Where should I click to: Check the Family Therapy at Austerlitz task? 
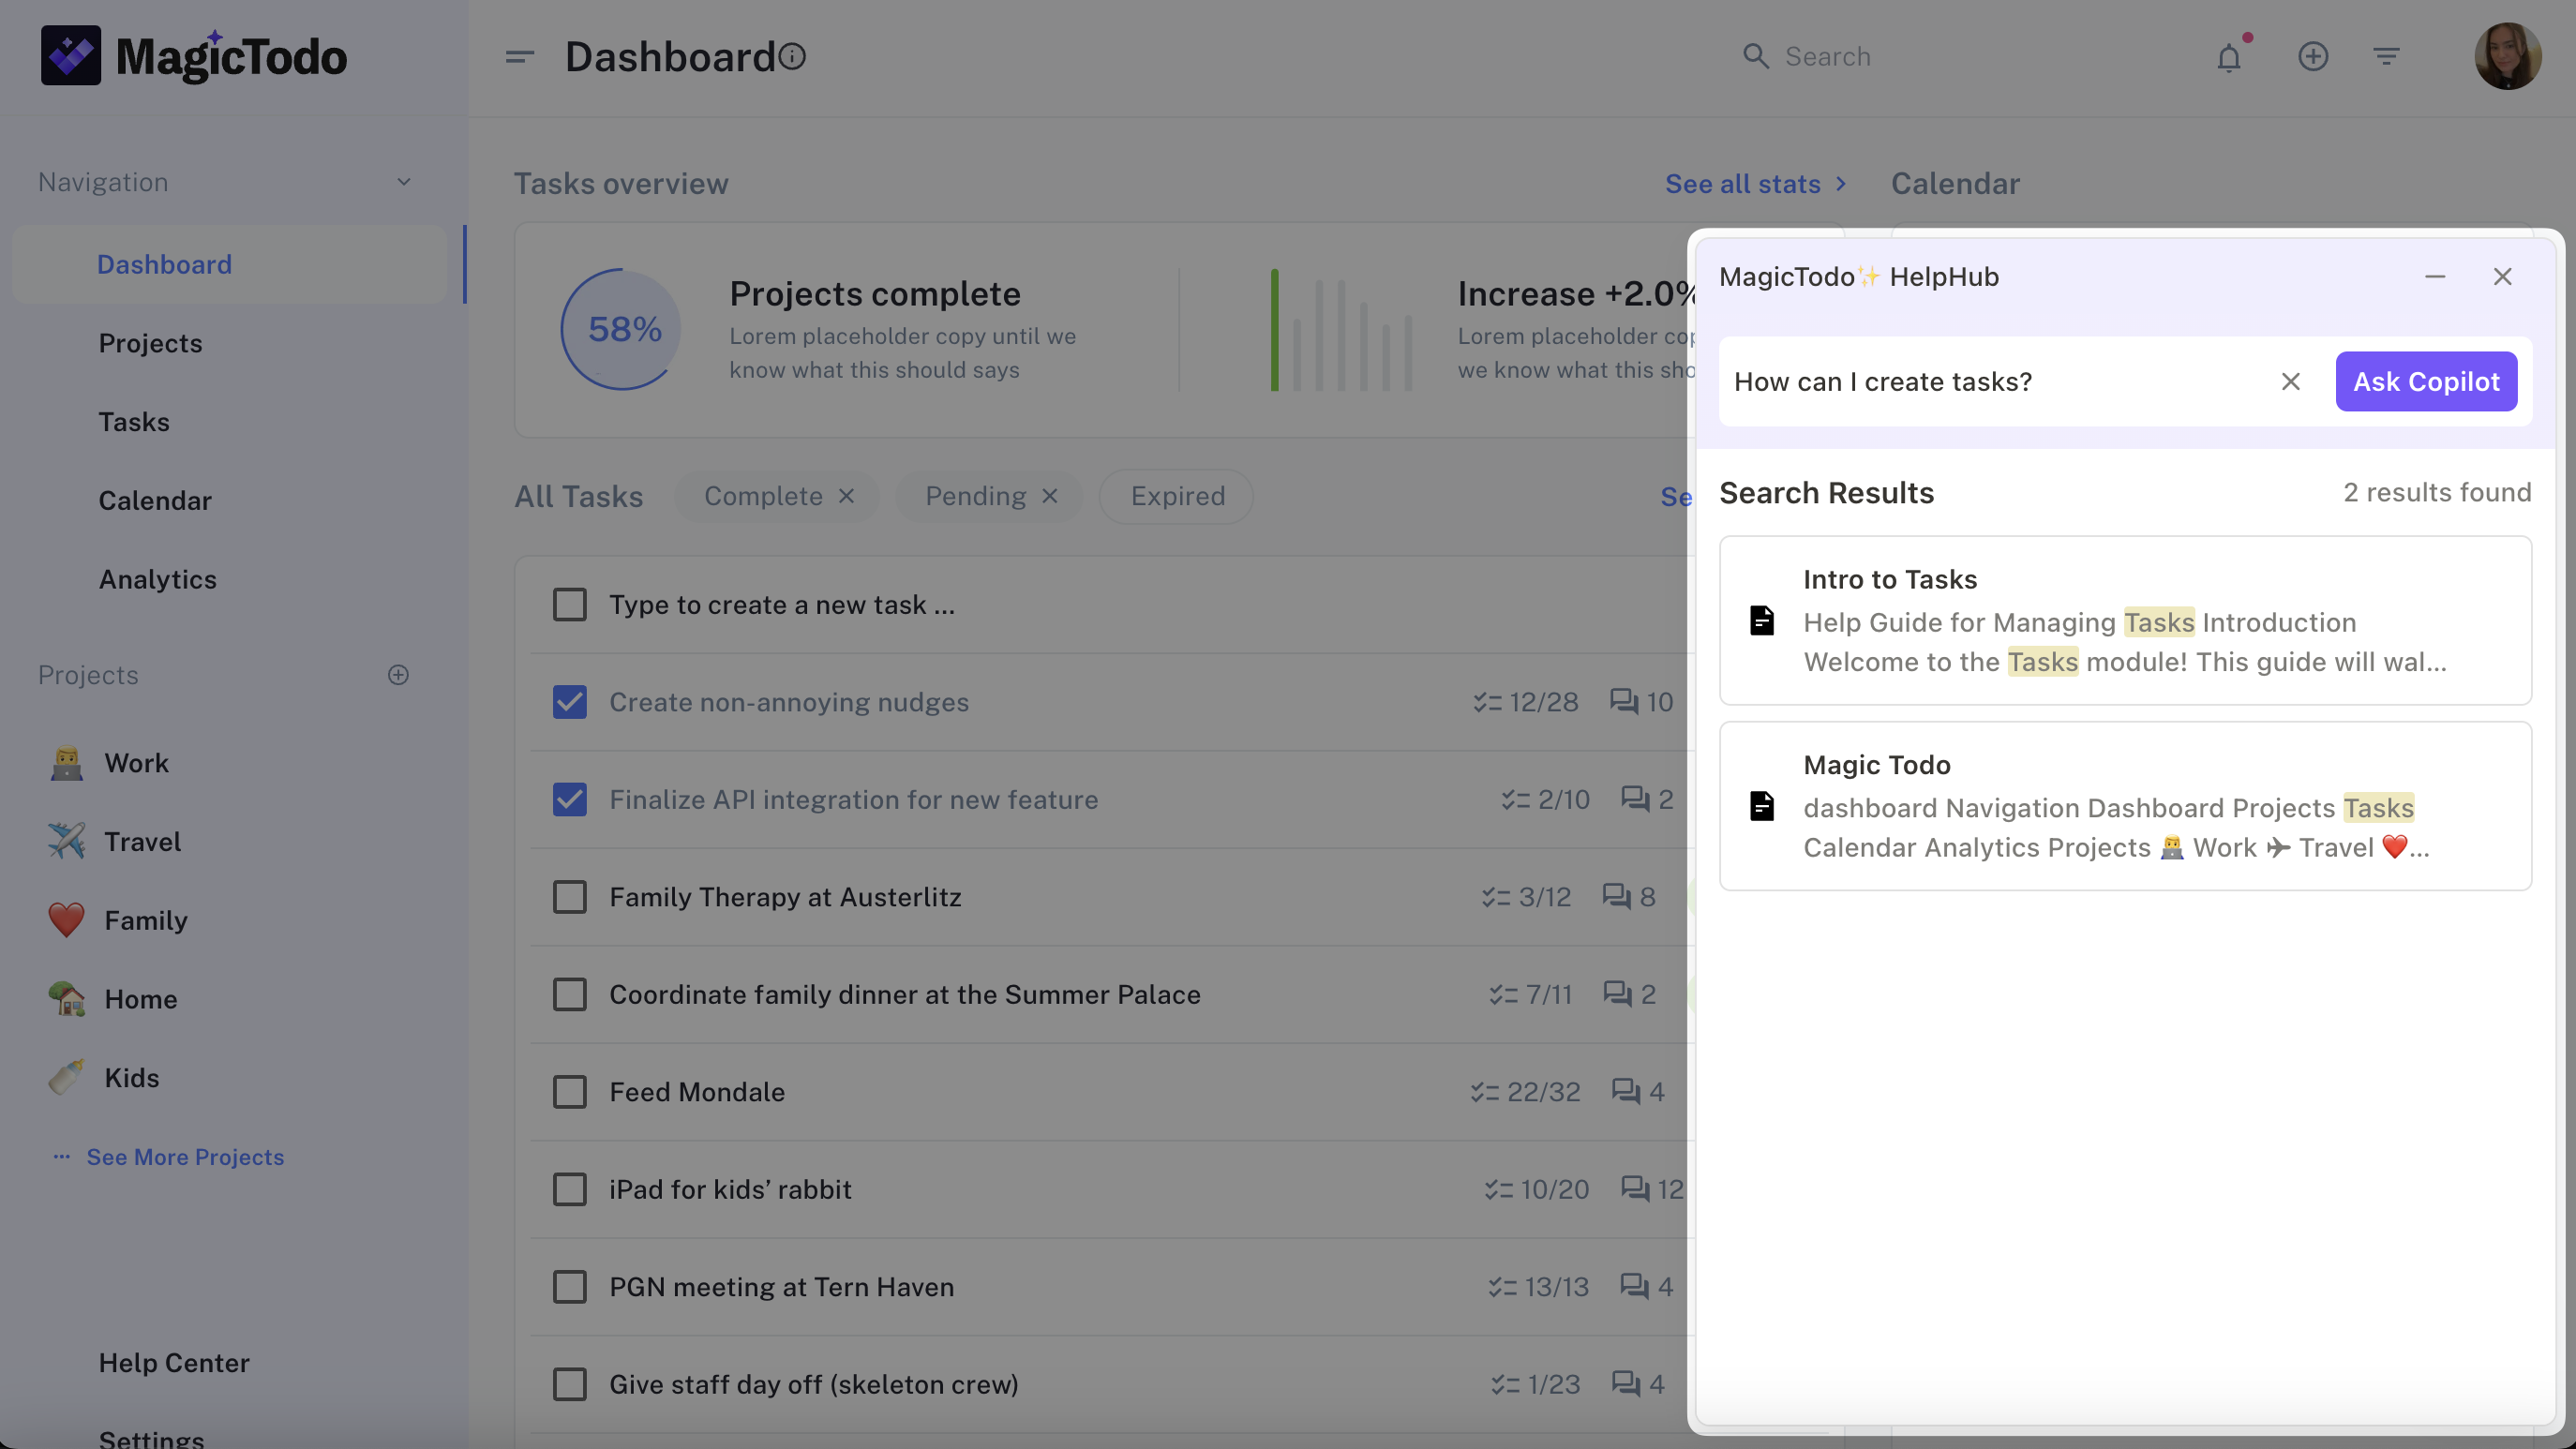click(570, 897)
